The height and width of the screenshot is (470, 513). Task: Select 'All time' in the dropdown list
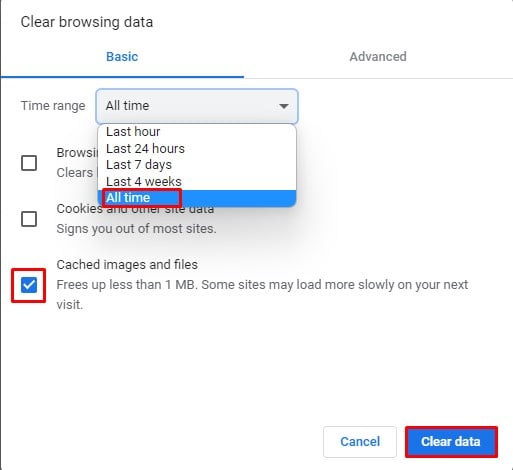[x=197, y=198]
